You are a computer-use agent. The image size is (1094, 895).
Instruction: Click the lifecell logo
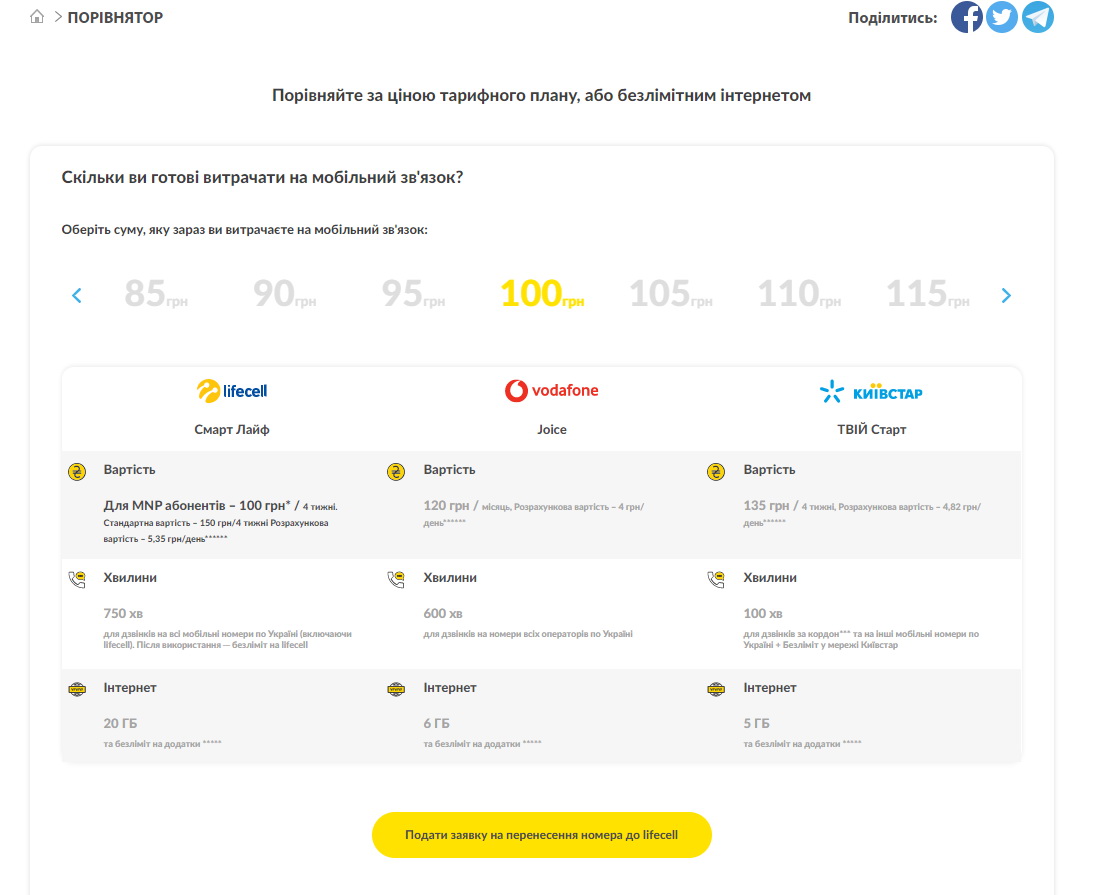click(x=232, y=391)
